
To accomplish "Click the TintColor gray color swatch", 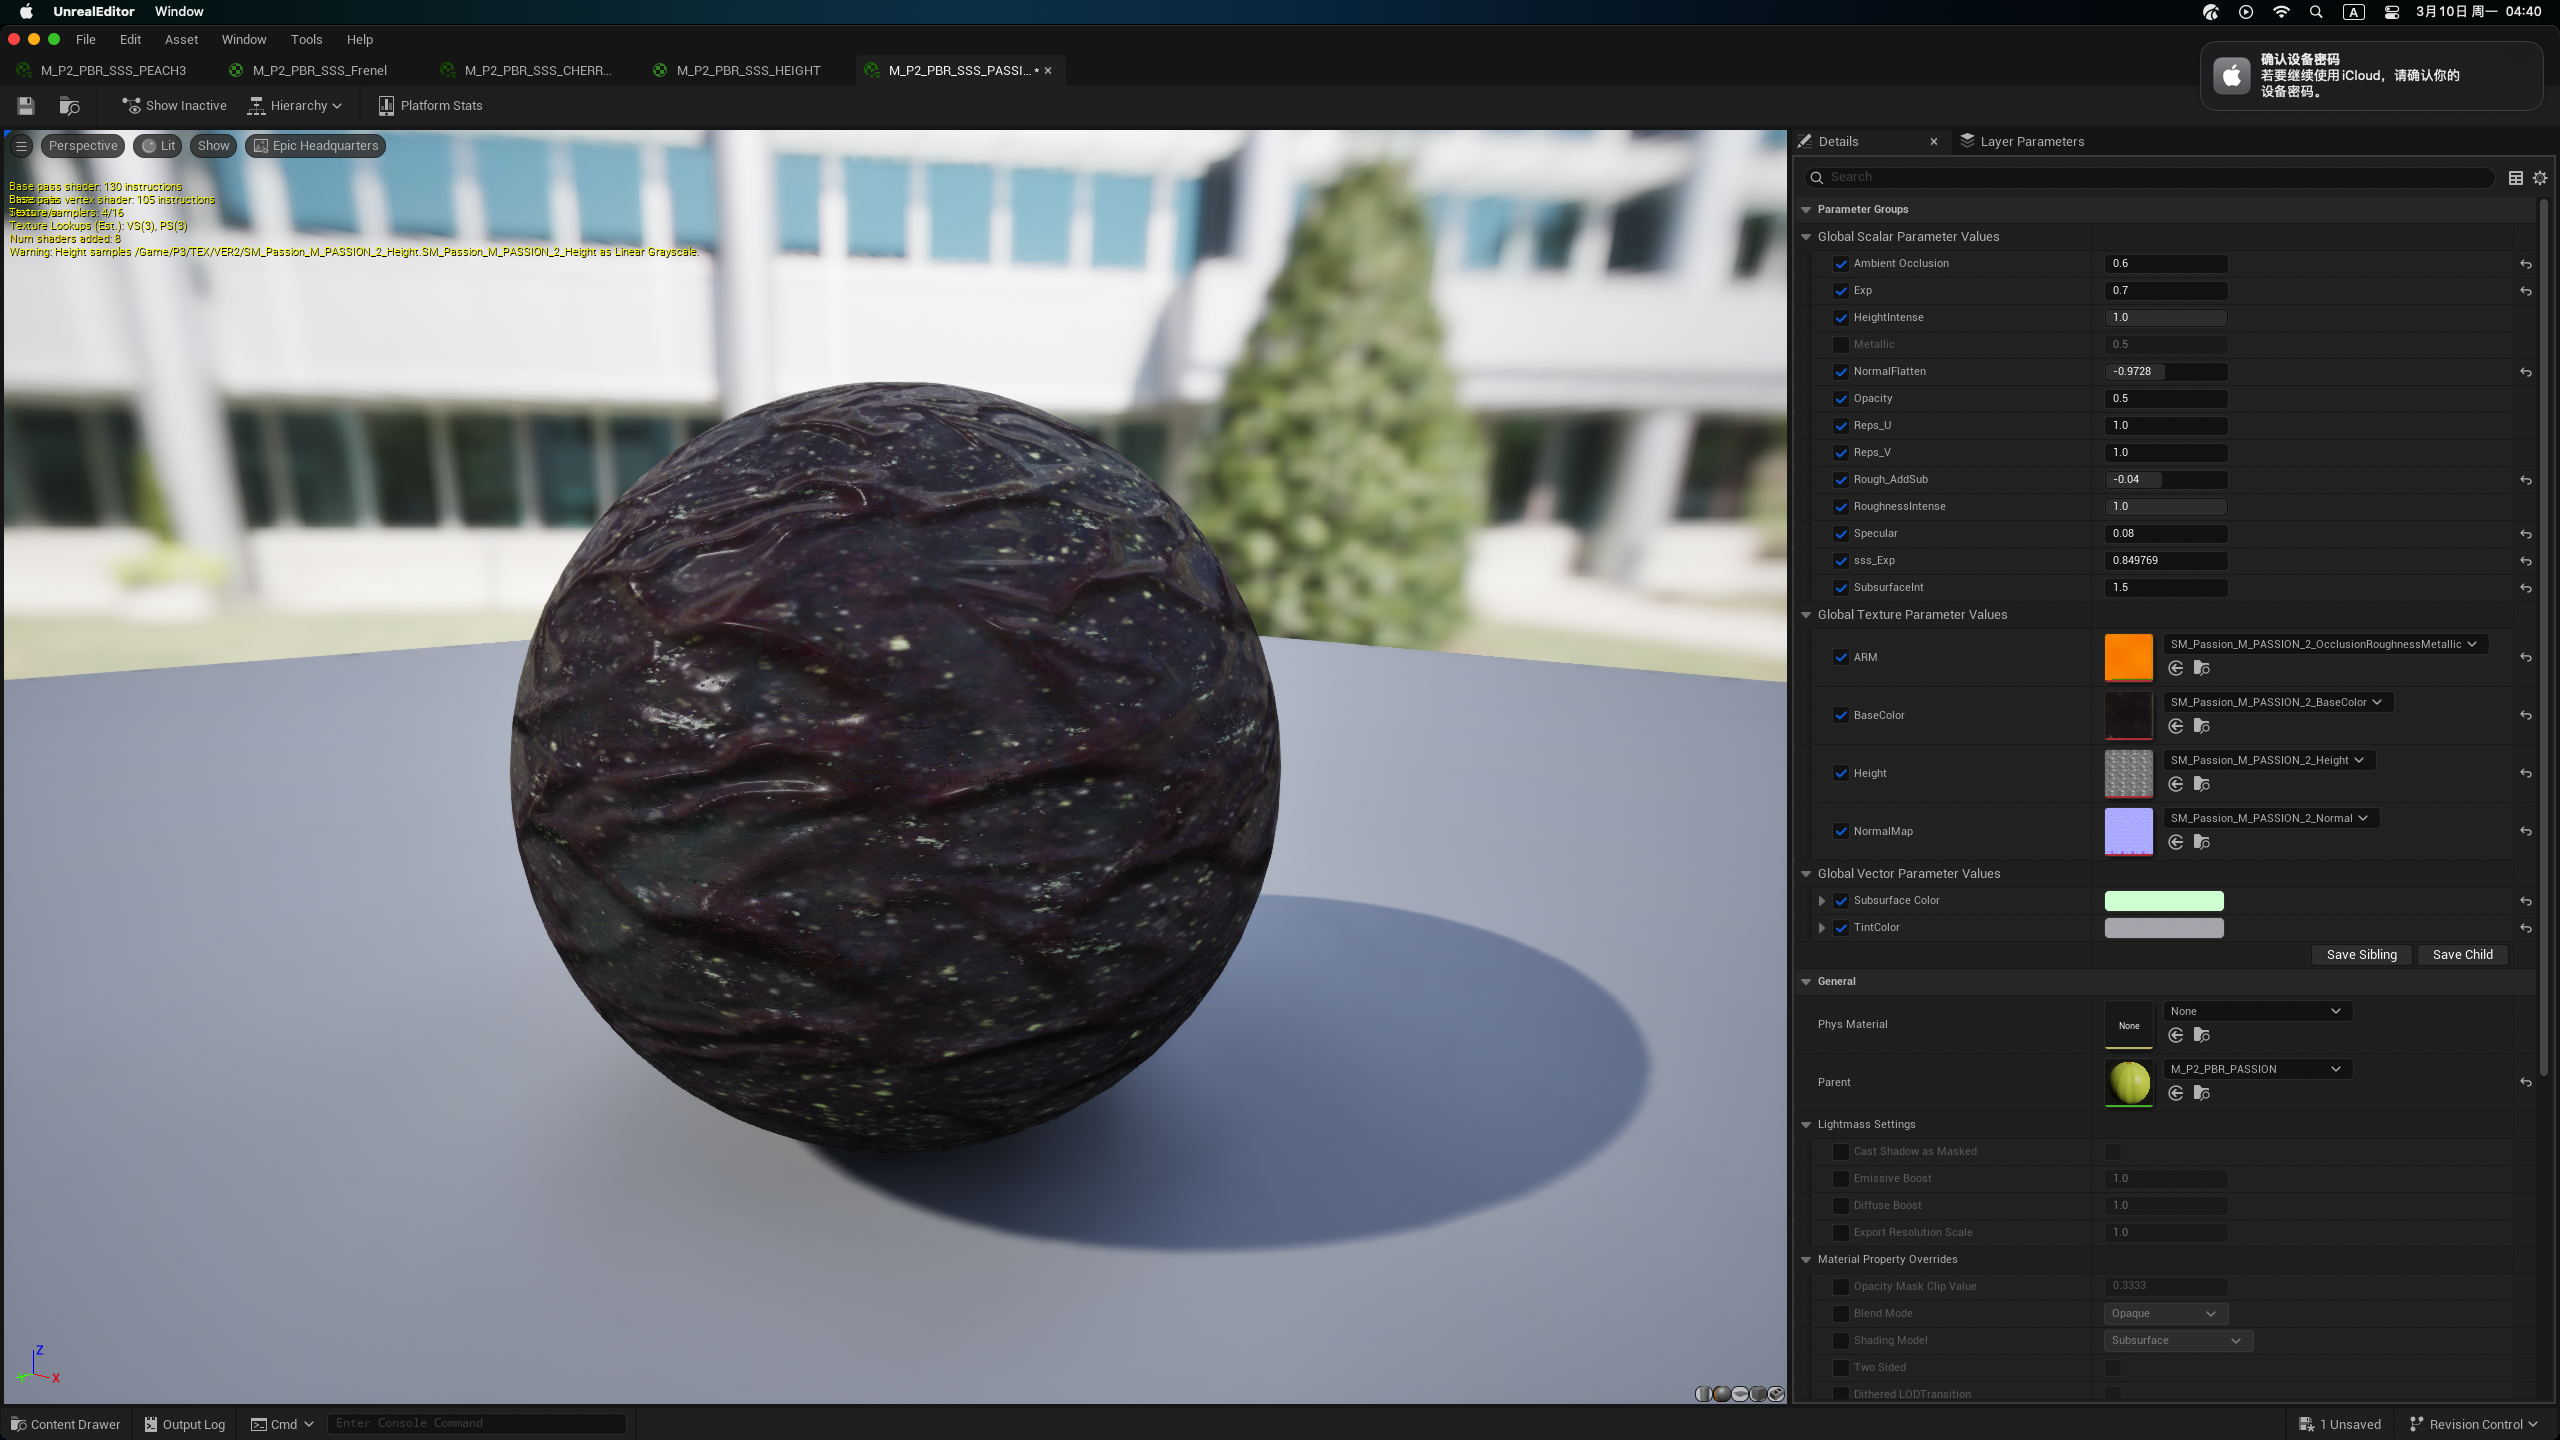I will [2164, 928].
